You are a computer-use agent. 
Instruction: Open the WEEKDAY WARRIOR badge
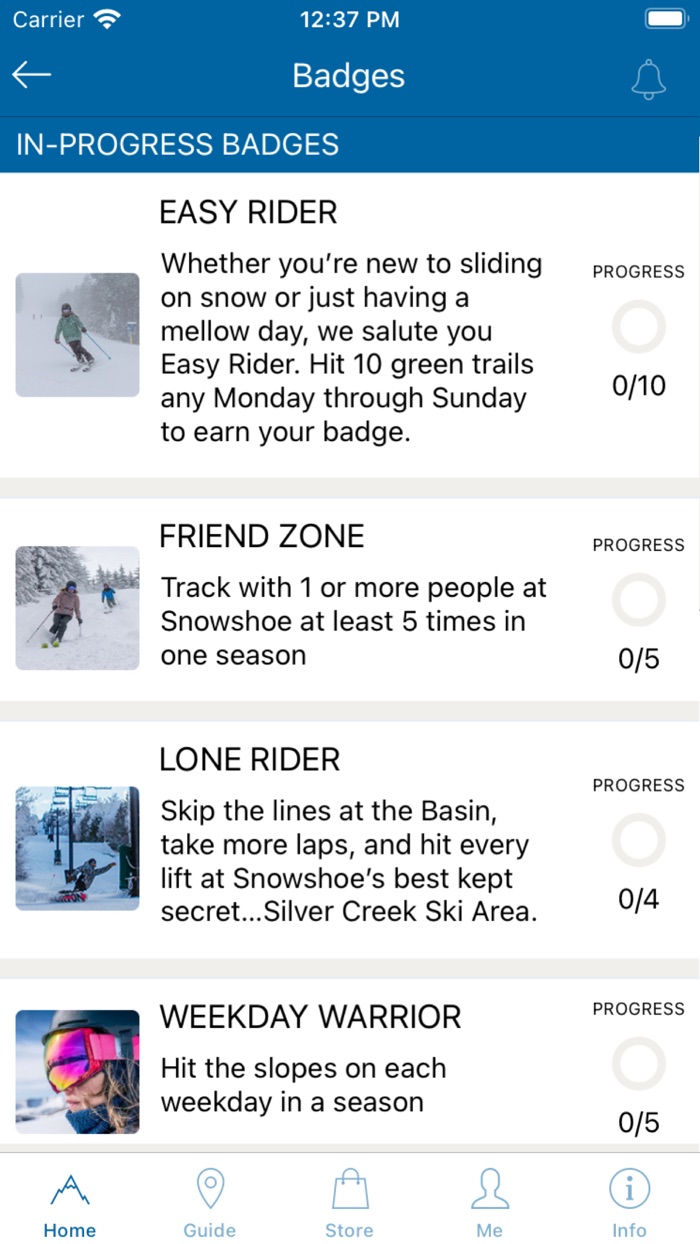click(x=309, y=1016)
